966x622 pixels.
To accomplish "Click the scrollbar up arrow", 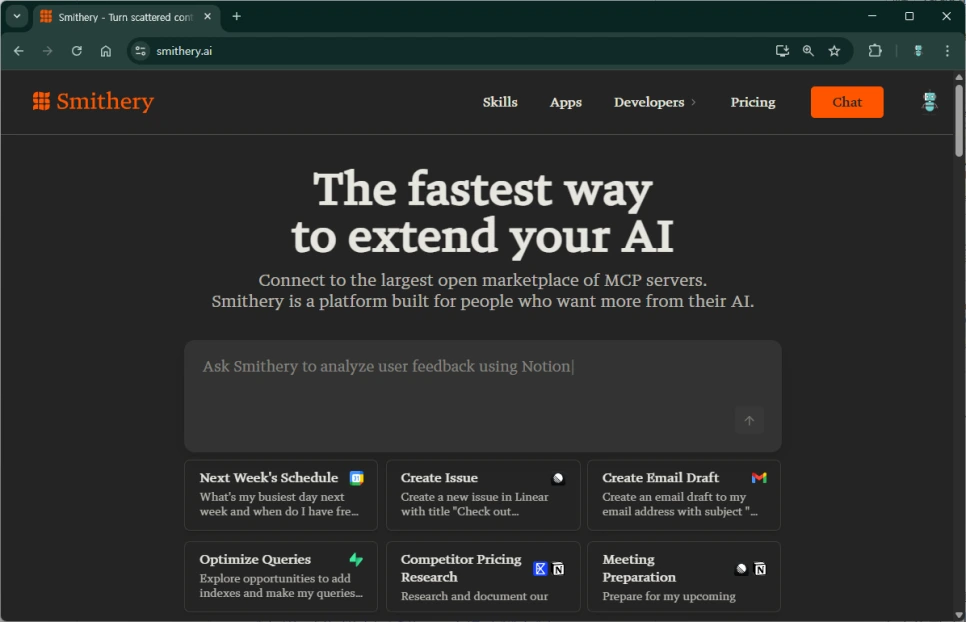I will click(x=959, y=78).
